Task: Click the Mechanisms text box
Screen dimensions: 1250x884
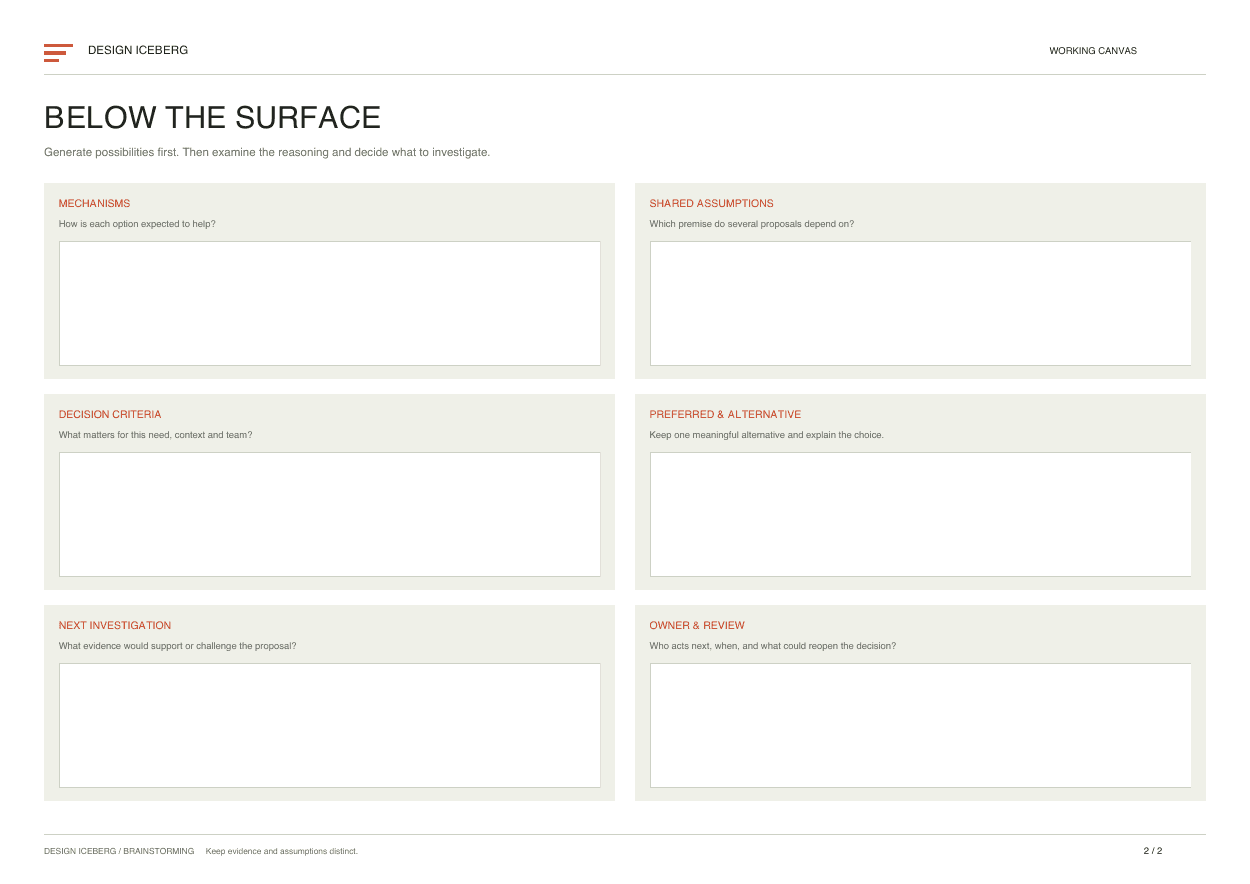Action: click(330, 303)
